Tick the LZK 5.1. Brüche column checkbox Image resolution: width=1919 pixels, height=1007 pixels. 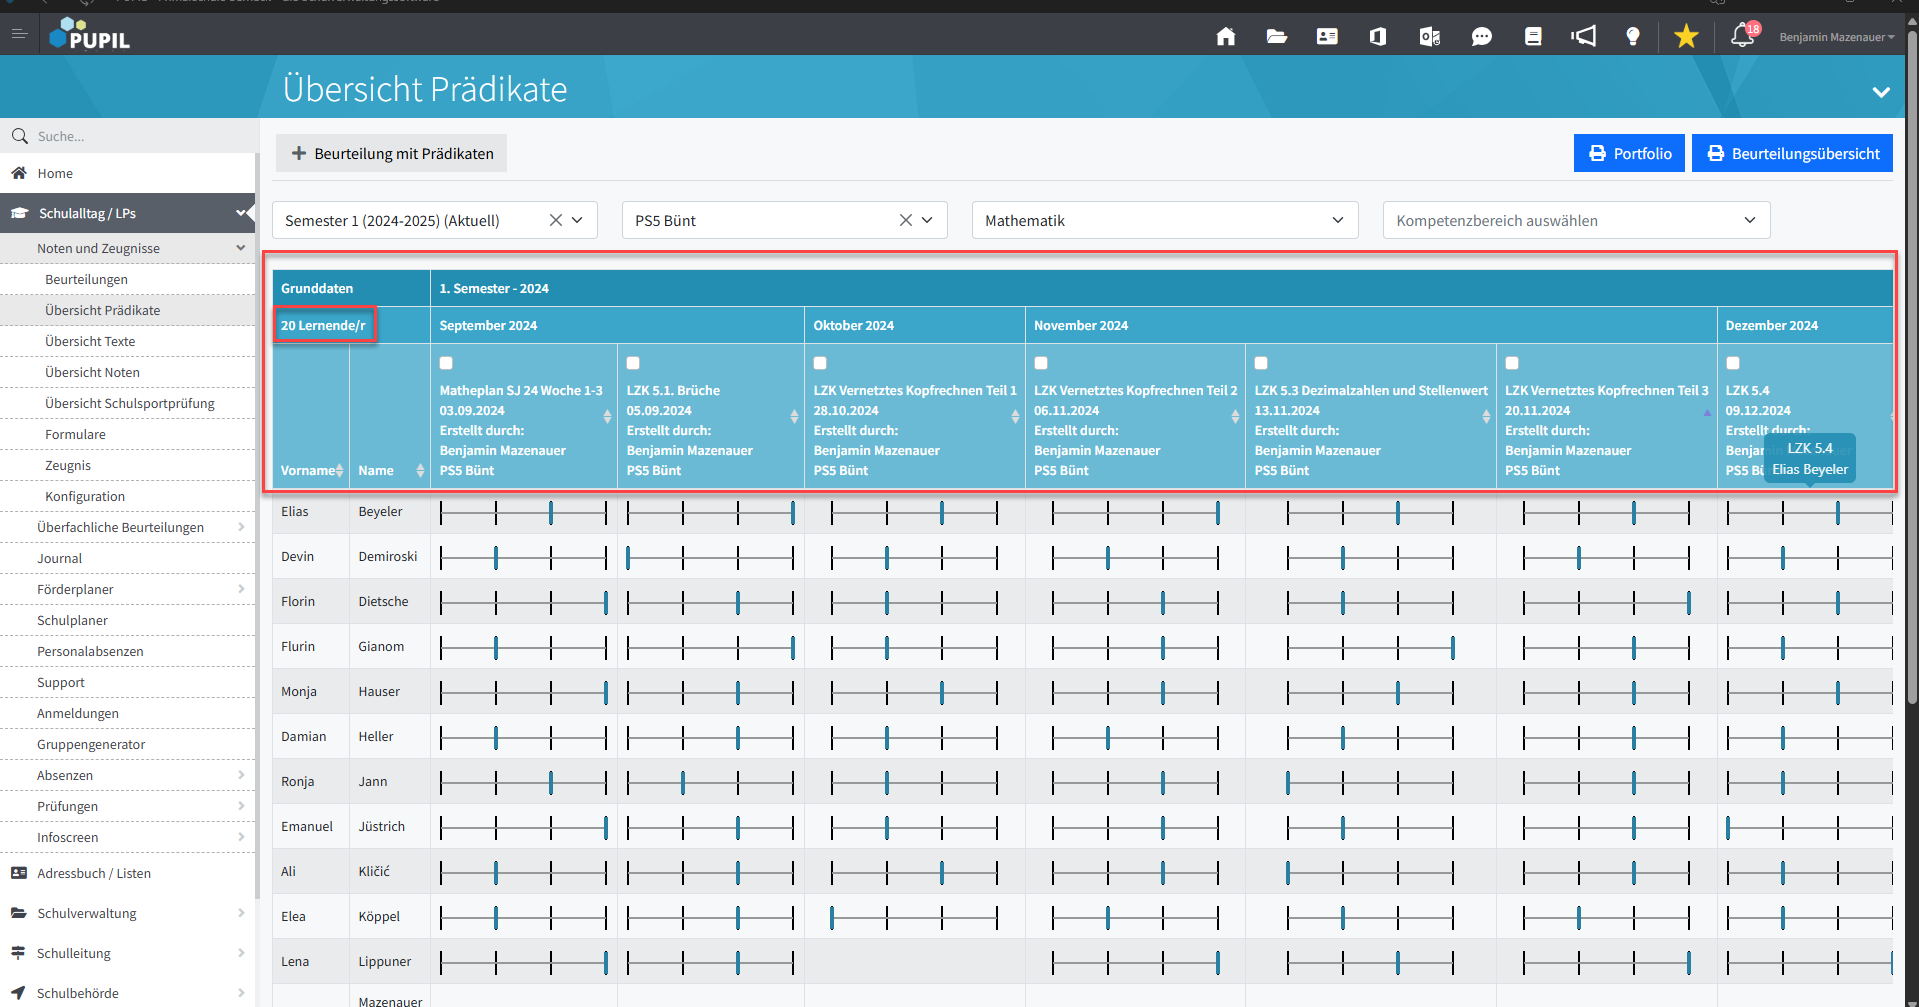(x=633, y=363)
